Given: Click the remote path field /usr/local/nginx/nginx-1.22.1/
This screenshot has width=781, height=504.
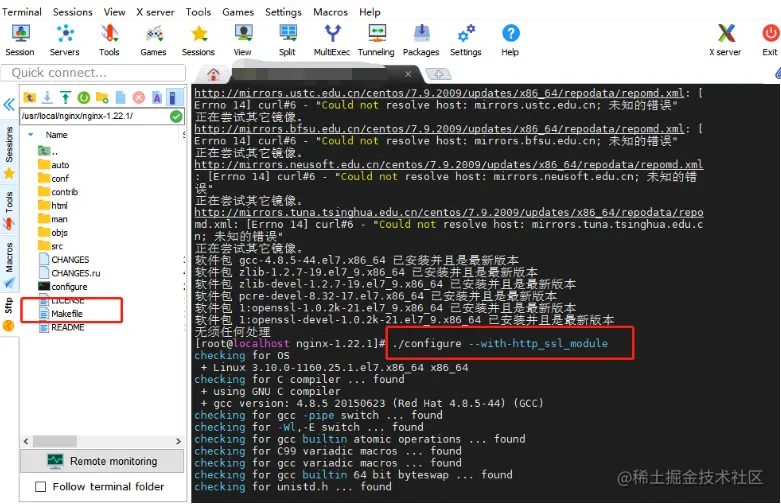Looking at the screenshot, I should tap(95, 116).
